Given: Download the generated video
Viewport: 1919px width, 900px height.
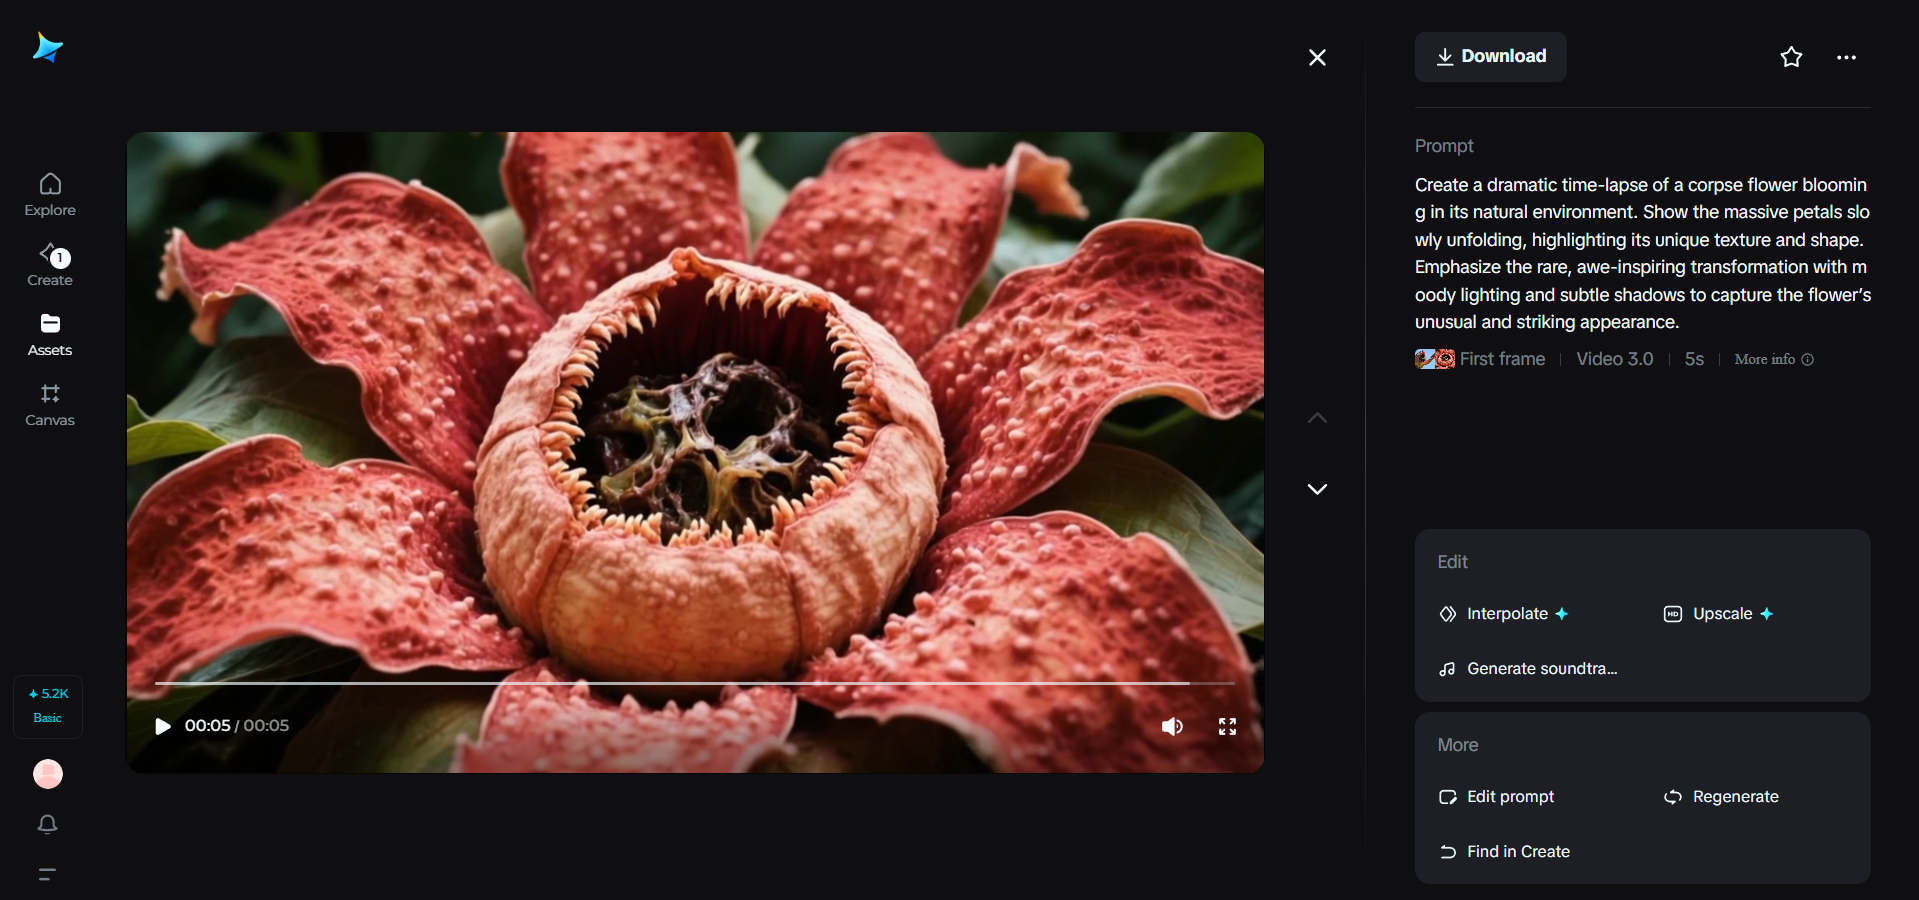Looking at the screenshot, I should point(1490,57).
